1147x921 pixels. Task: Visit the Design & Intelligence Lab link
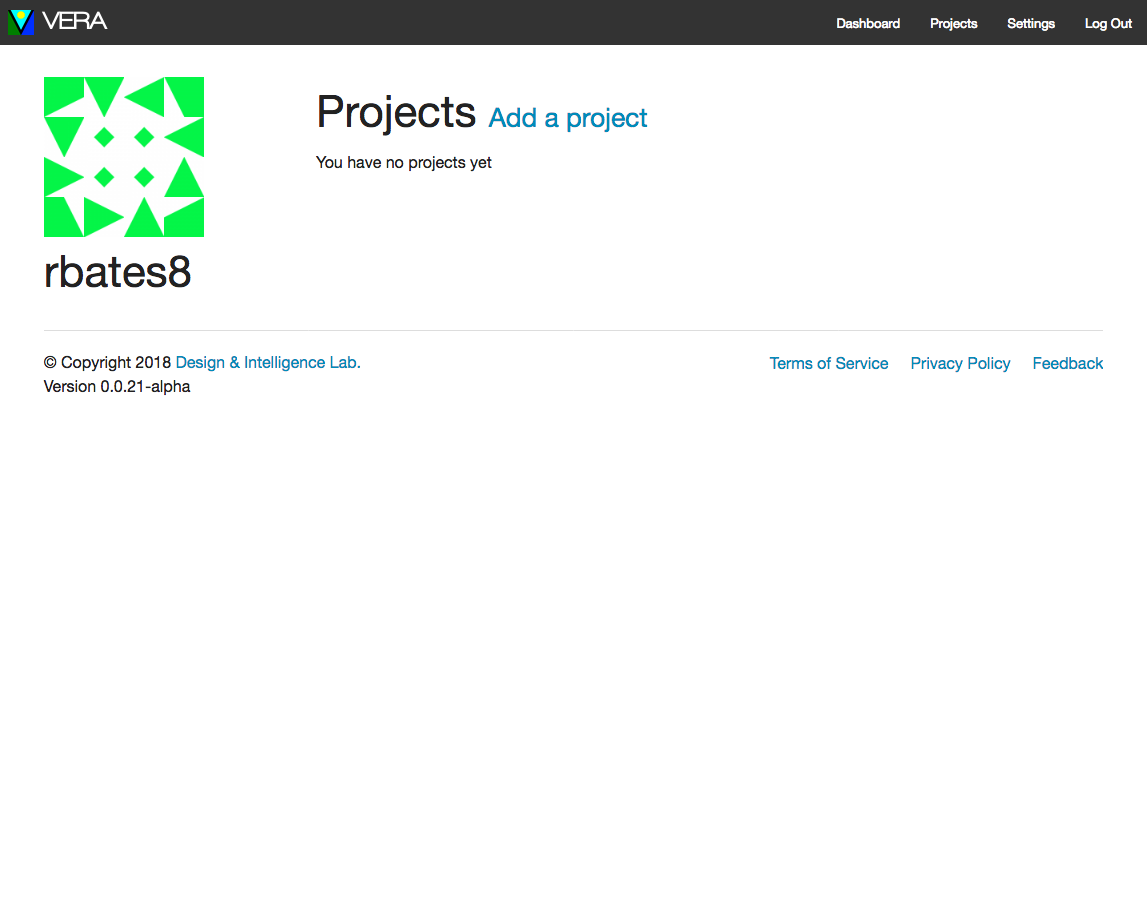coord(268,363)
